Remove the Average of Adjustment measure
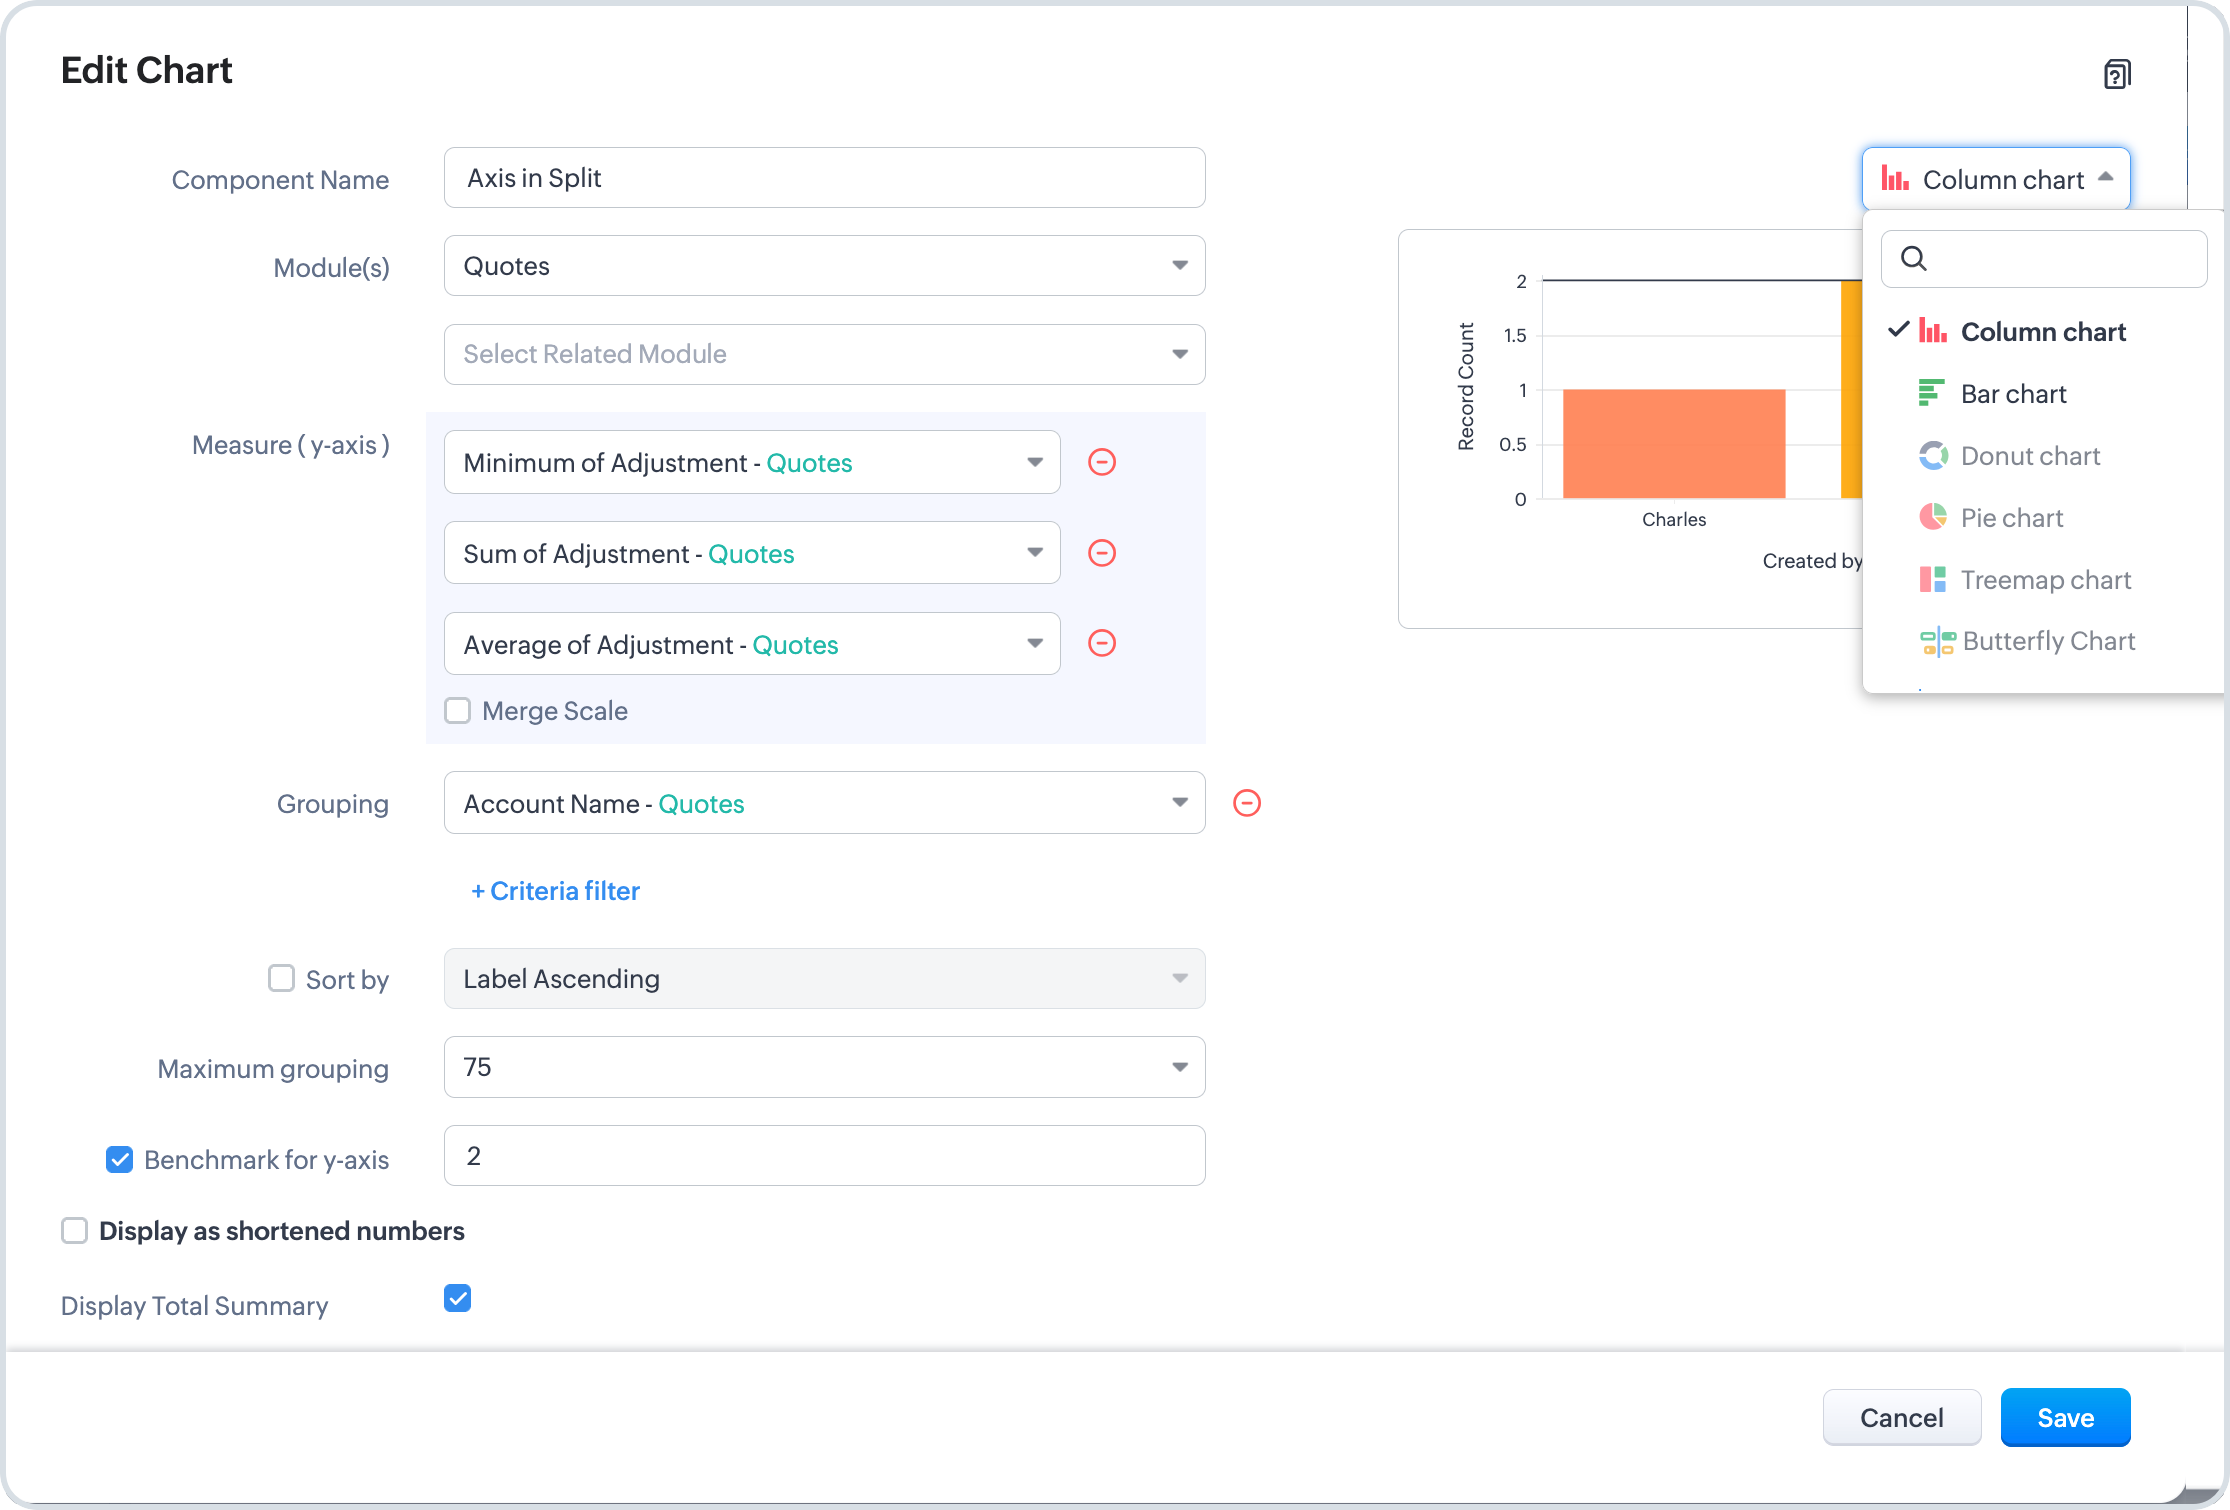Screen dimensions: 2230x1510 point(1101,643)
